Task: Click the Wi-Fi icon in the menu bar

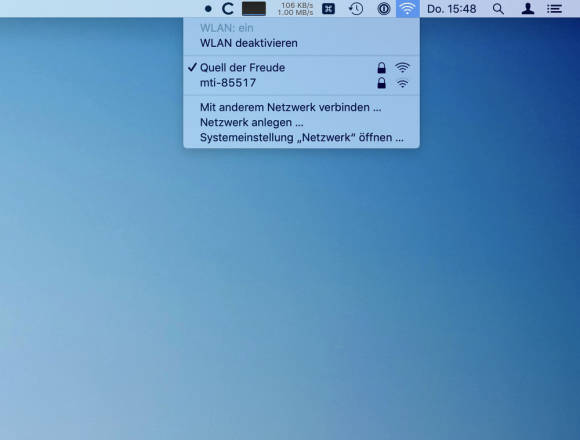Action: pyautogui.click(x=407, y=9)
